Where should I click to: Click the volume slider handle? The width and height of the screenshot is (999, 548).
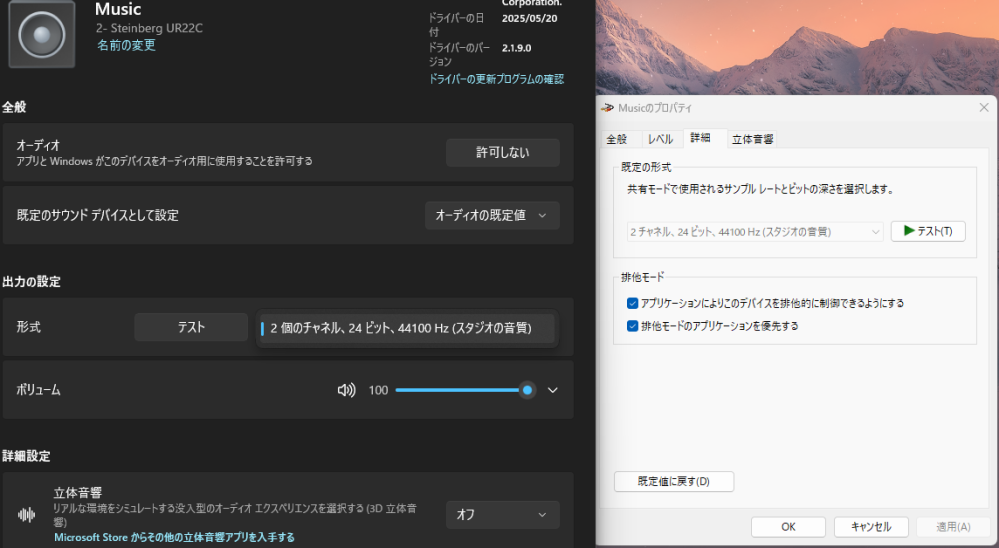tap(527, 390)
